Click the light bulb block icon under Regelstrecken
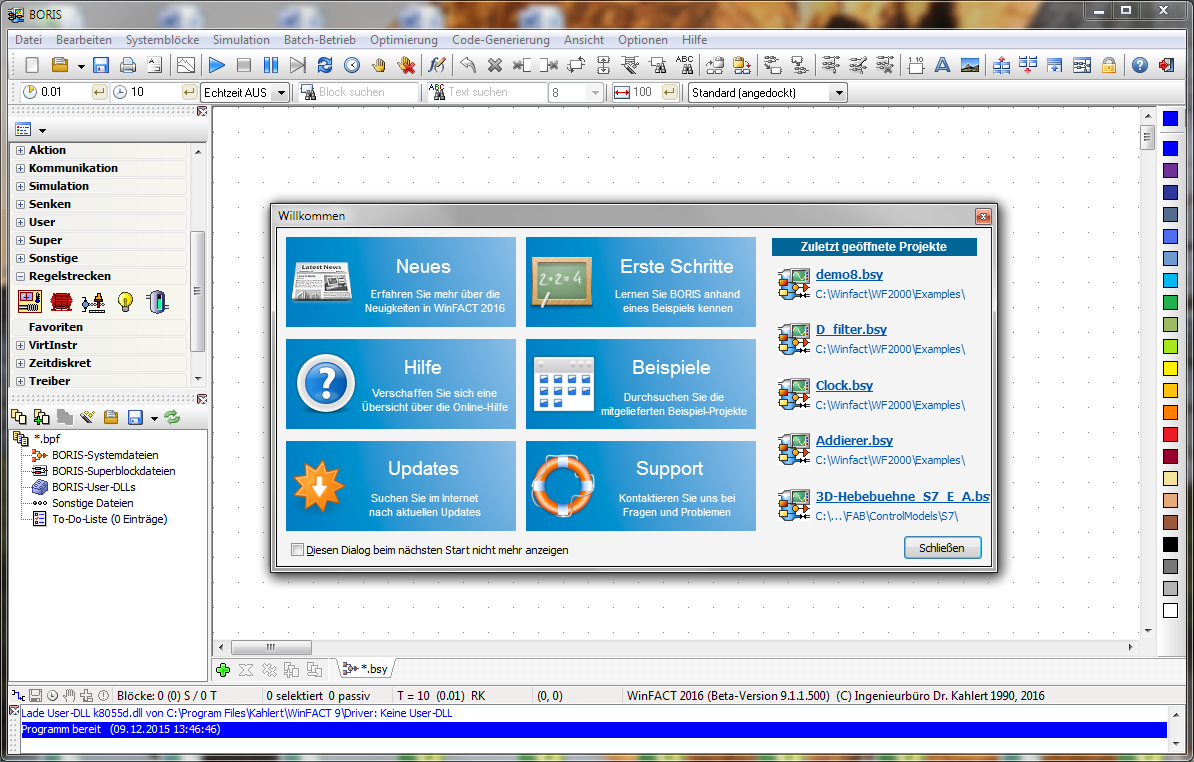This screenshot has height=762, width=1194. coord(126,302)
